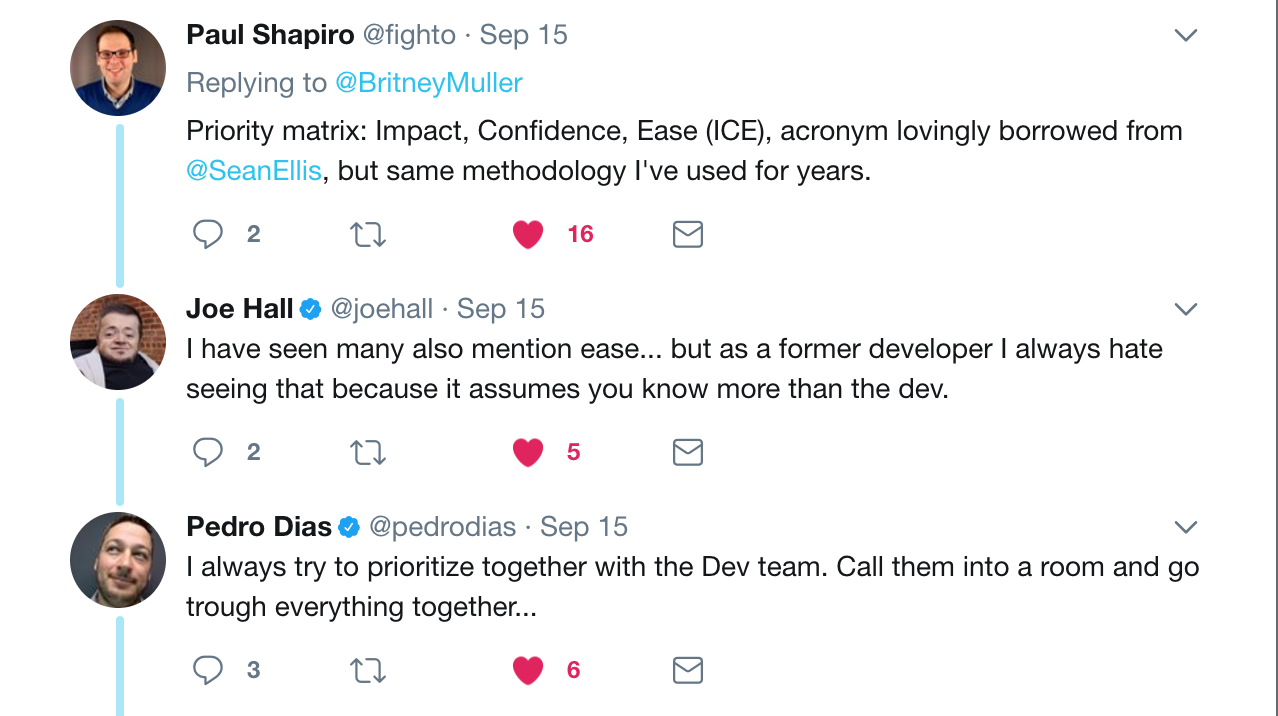The height and width of the screenshot is (716, 1278).
Task: Share Joe Hall's tweet by message envelope
Action: coord(688,452)
